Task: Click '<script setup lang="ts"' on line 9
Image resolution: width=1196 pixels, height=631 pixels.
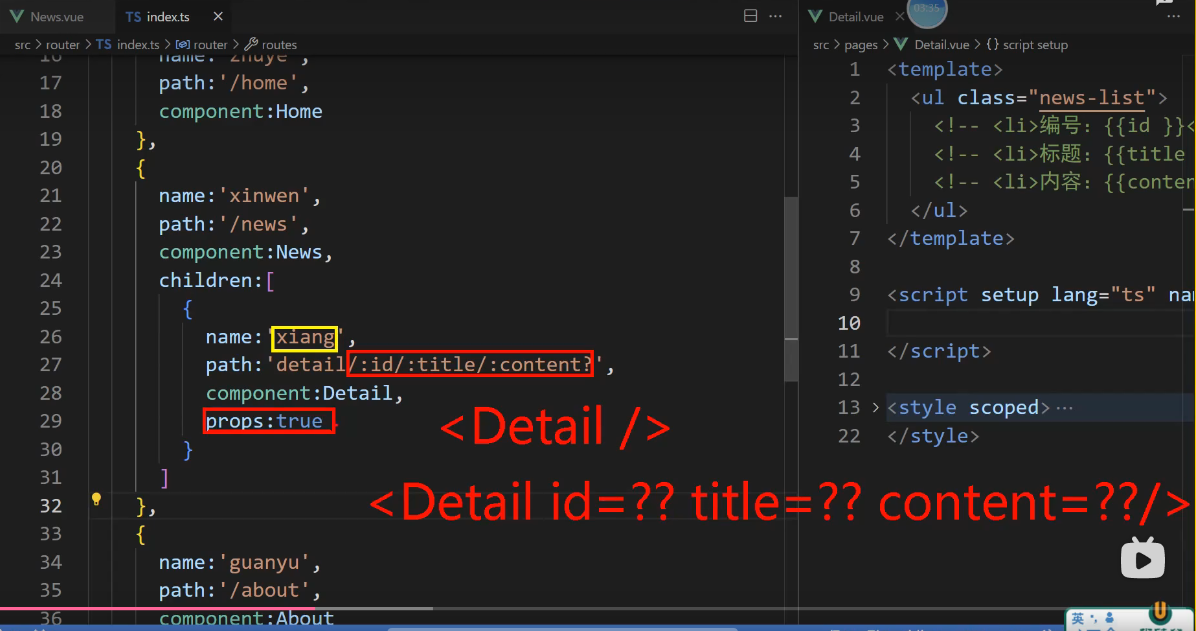Action: (1021, 295)
